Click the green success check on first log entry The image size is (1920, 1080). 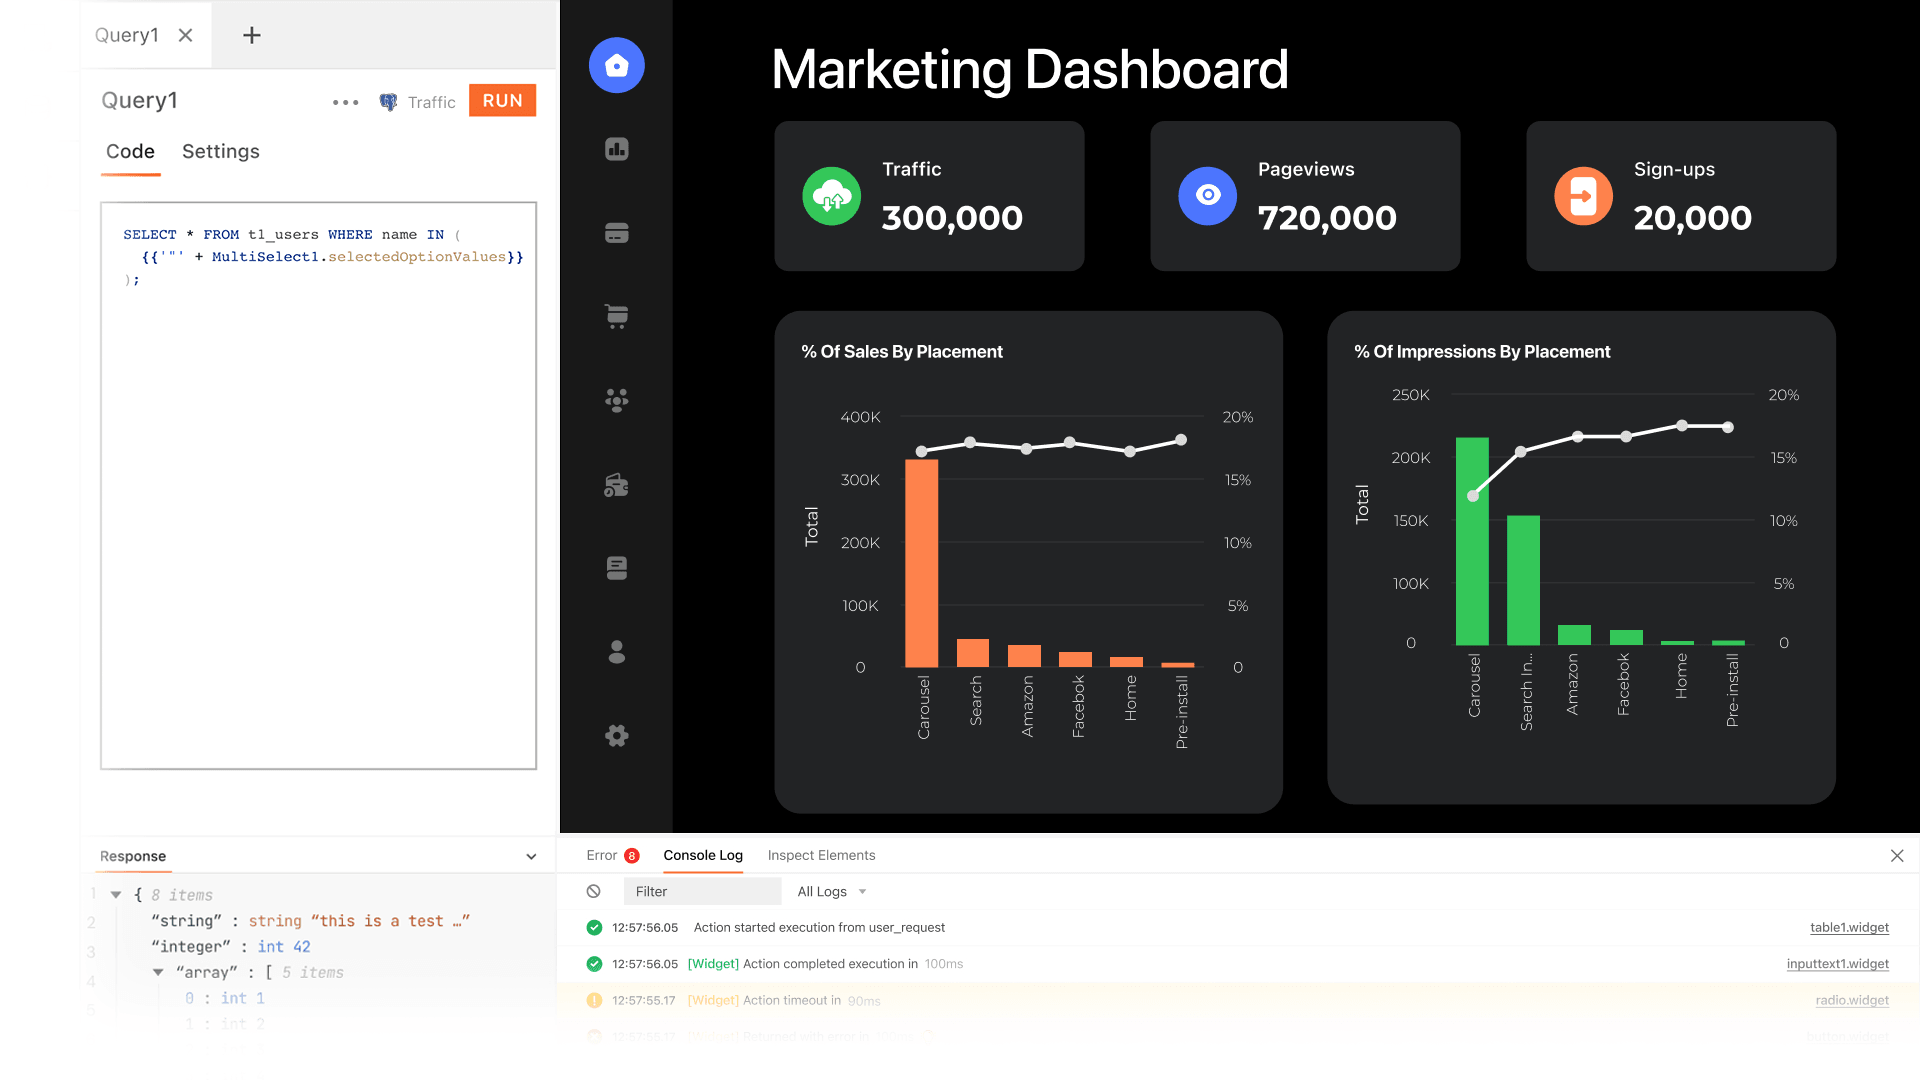coord(593,927)
